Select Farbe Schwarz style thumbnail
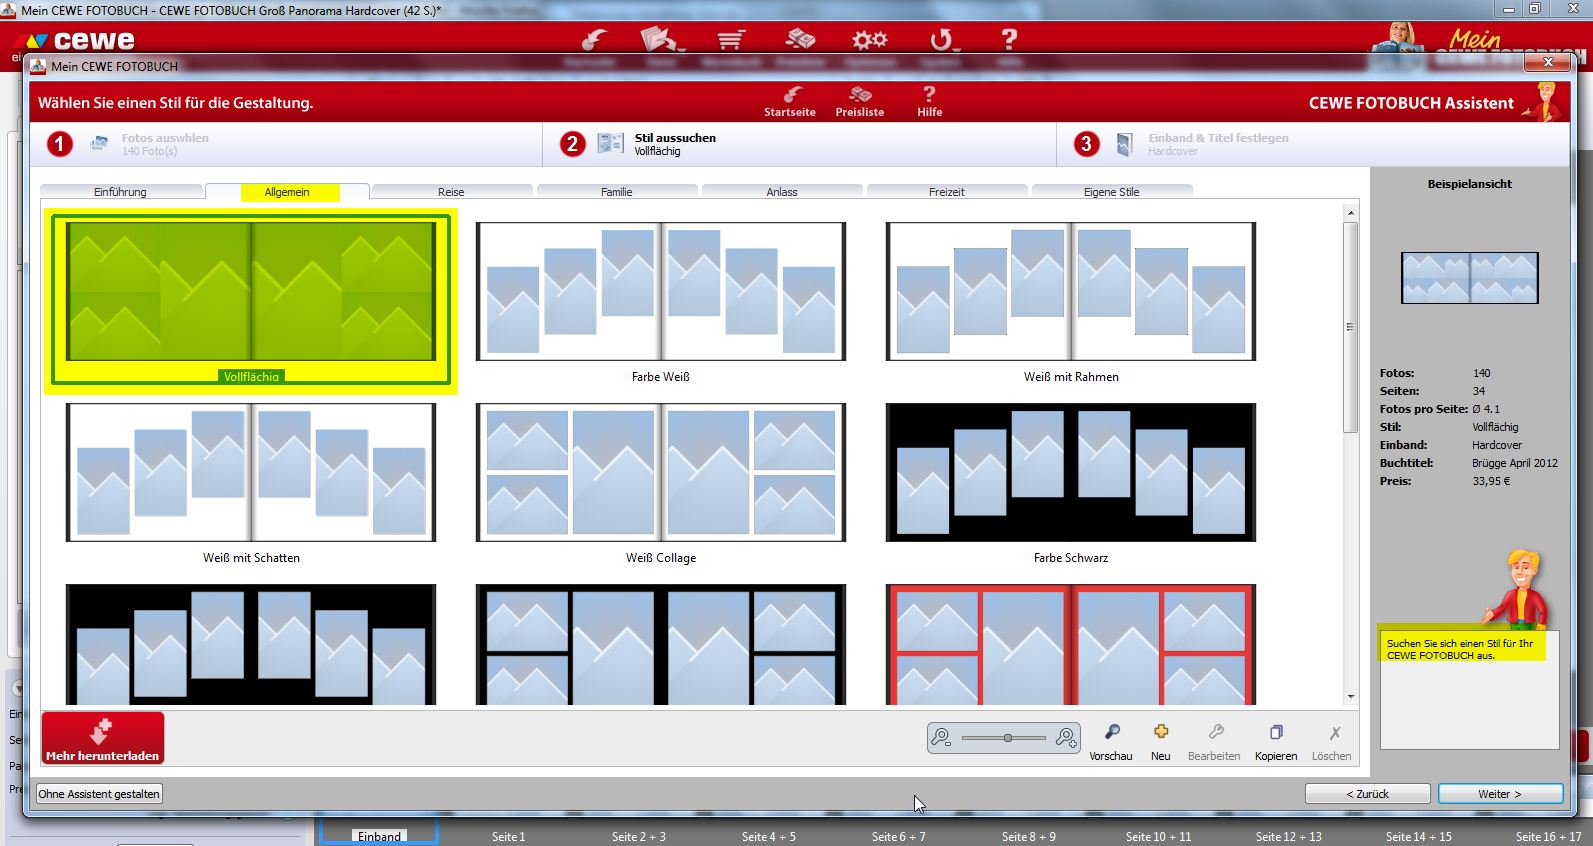The height and width of the screenshot is (846, 1593). coord(1071,472)
